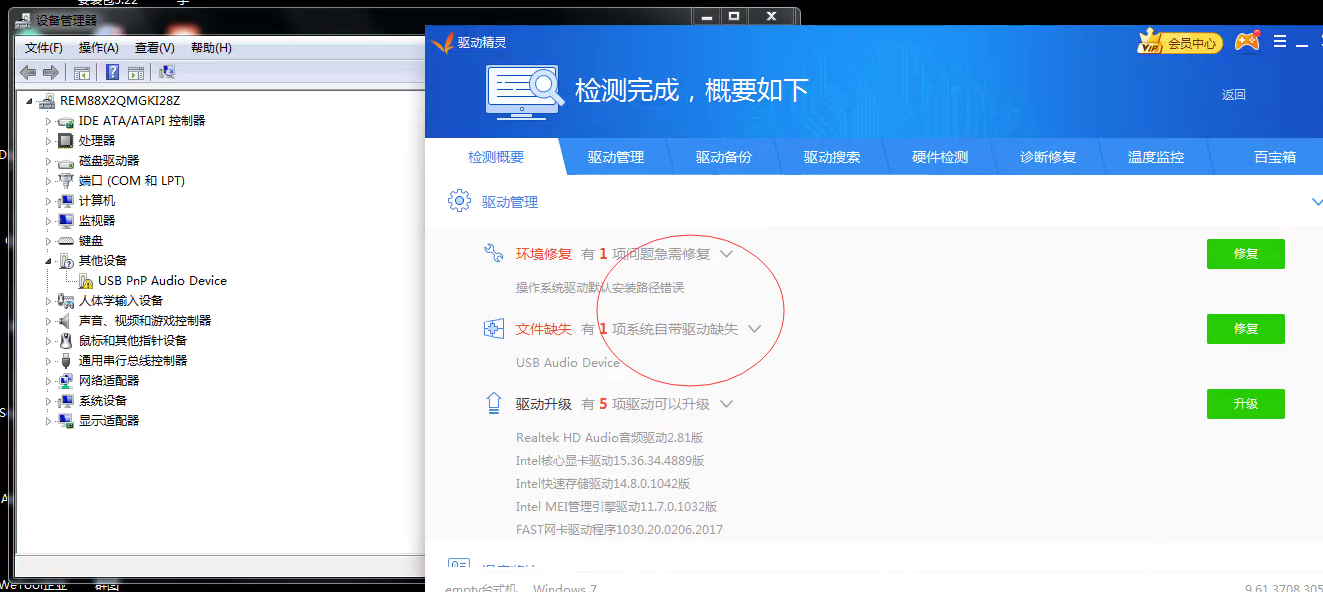The image size is (1323, 592).
Task: Collapse the 环境修复 details chevron
Action: [x=727, y=254]
